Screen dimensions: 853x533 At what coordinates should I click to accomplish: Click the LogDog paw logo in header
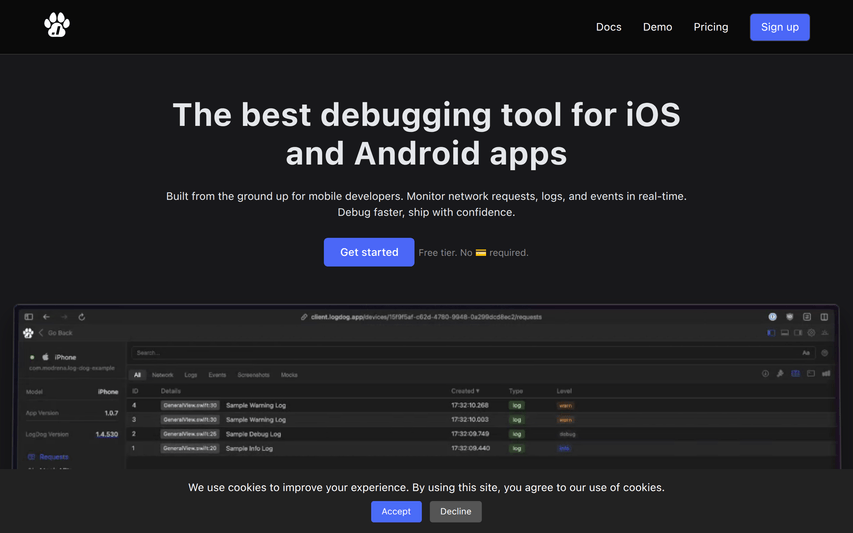click(57, 25)
